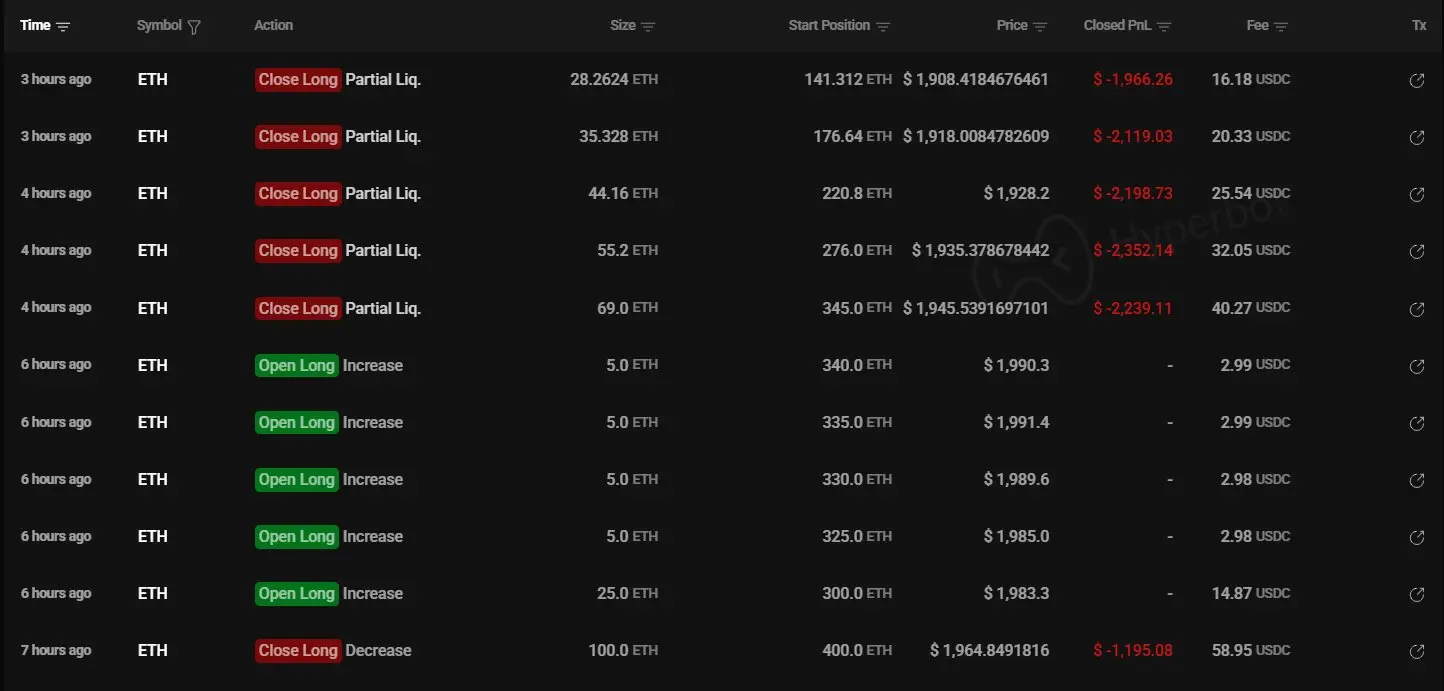Click price $1,935.378678442
This screenshot has width=1444, height=691.
point(980,251)
